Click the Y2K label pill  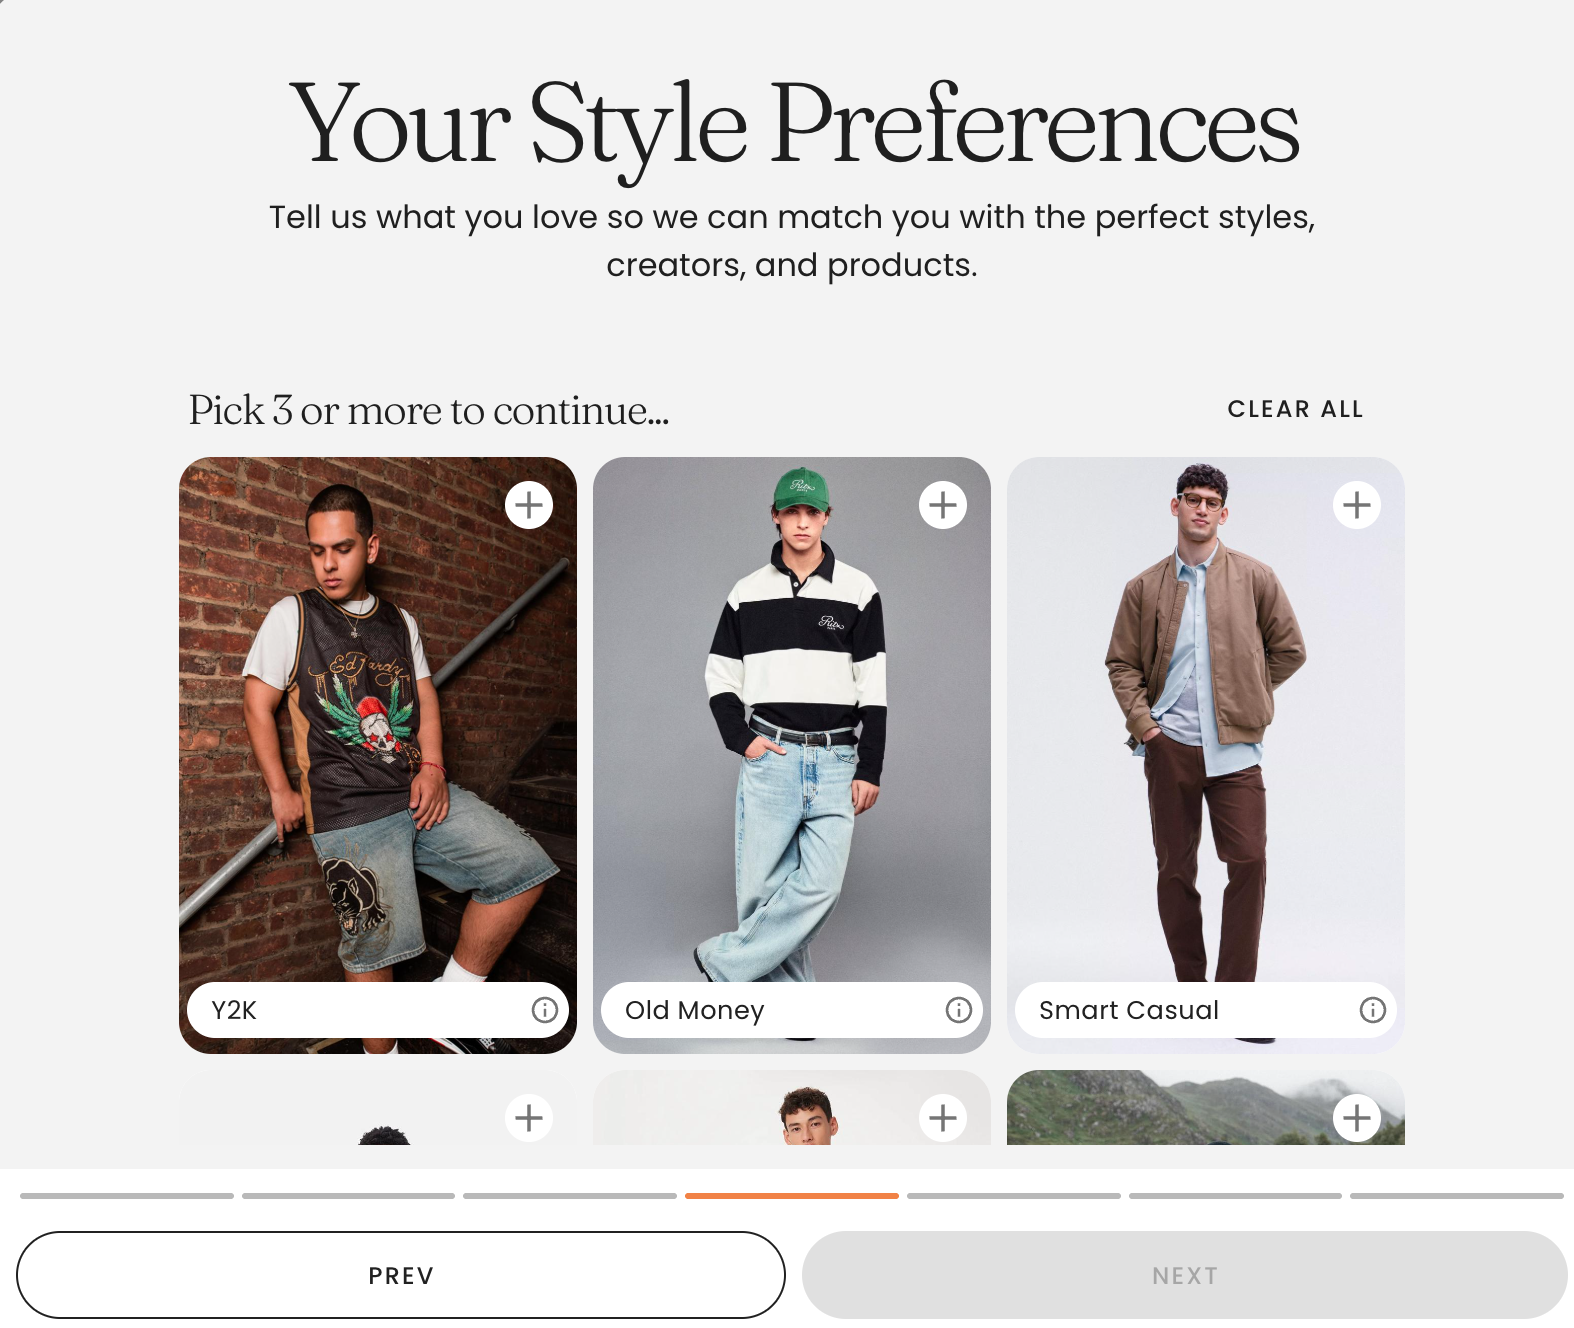pos(378,1010)
